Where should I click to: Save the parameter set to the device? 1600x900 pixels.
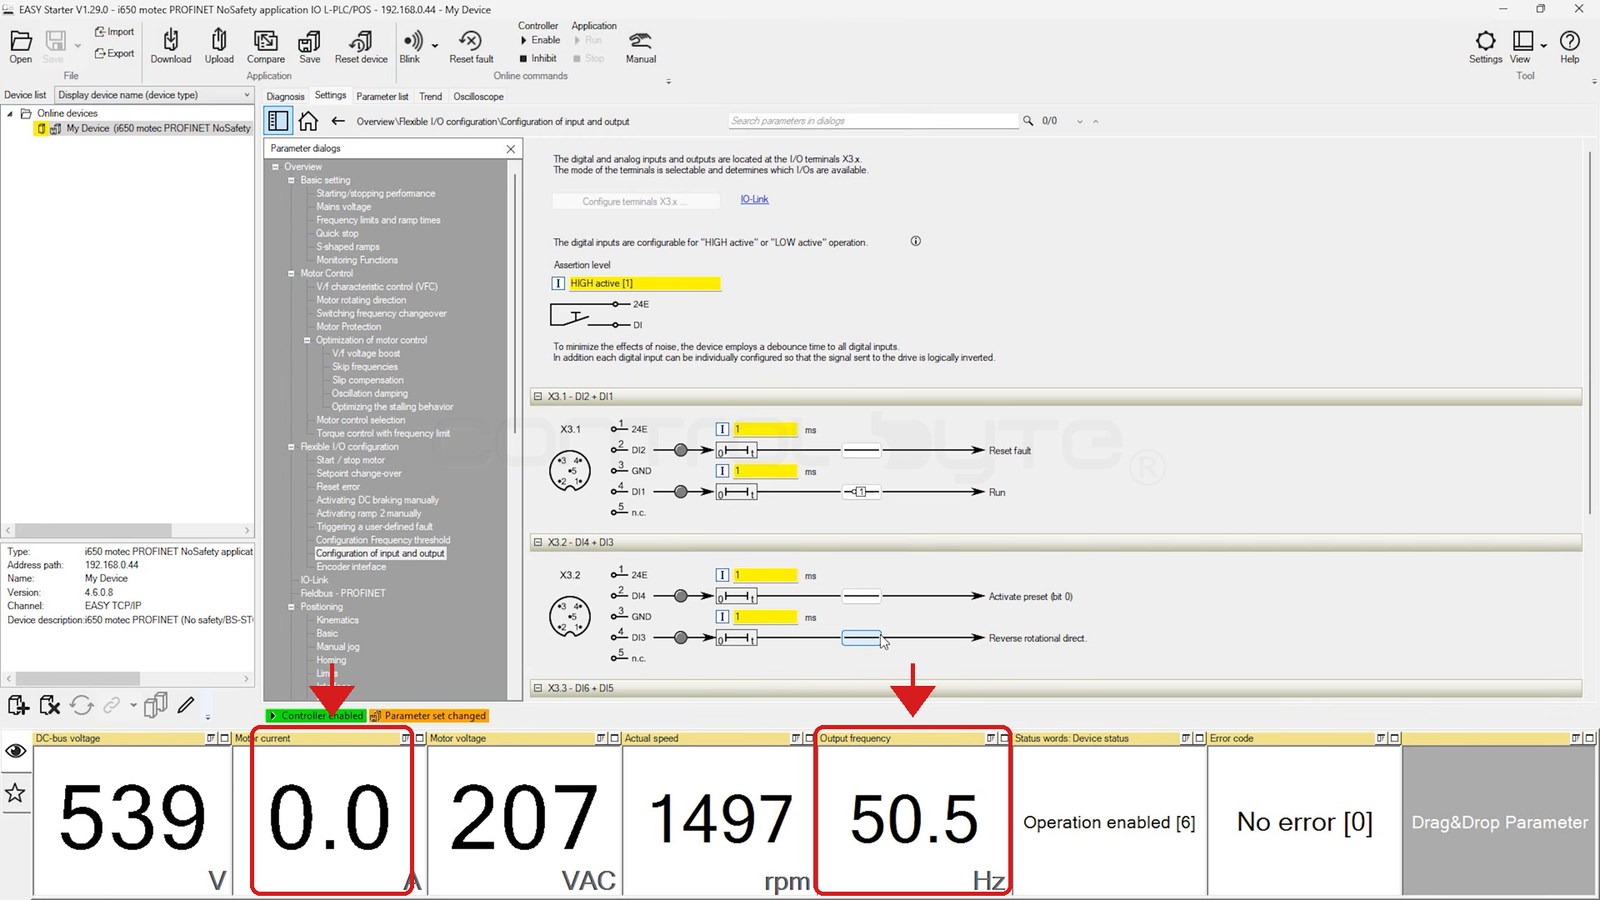click(310, 45)
